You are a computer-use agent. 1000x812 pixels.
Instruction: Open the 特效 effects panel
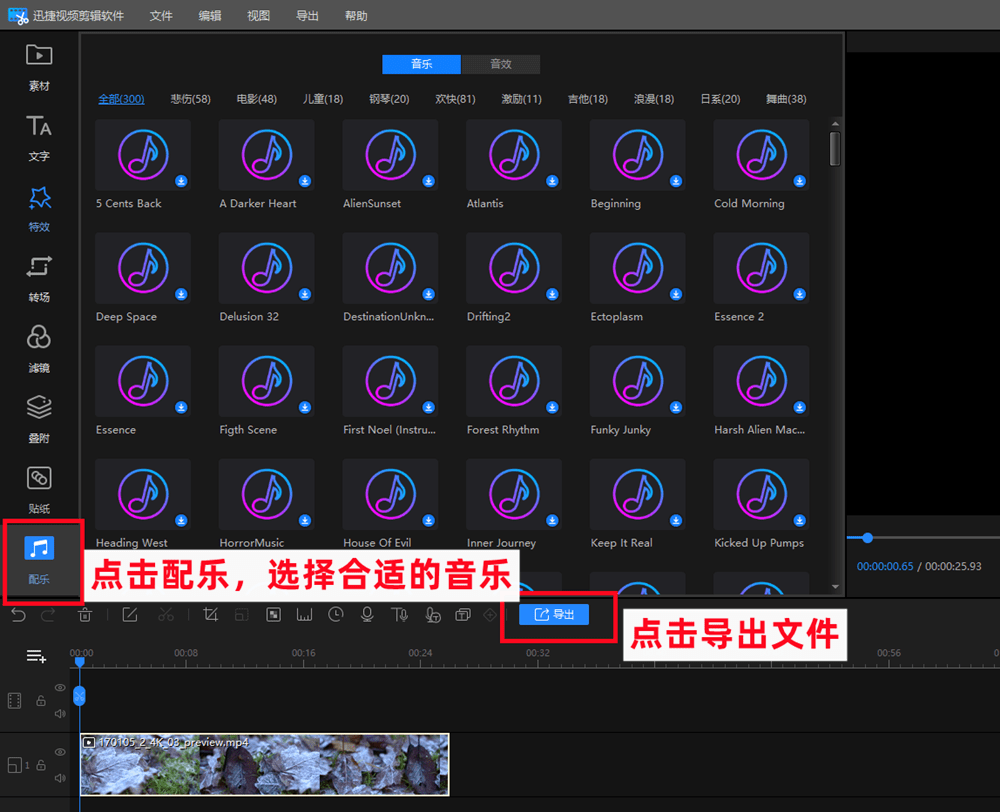click(39, 209)
